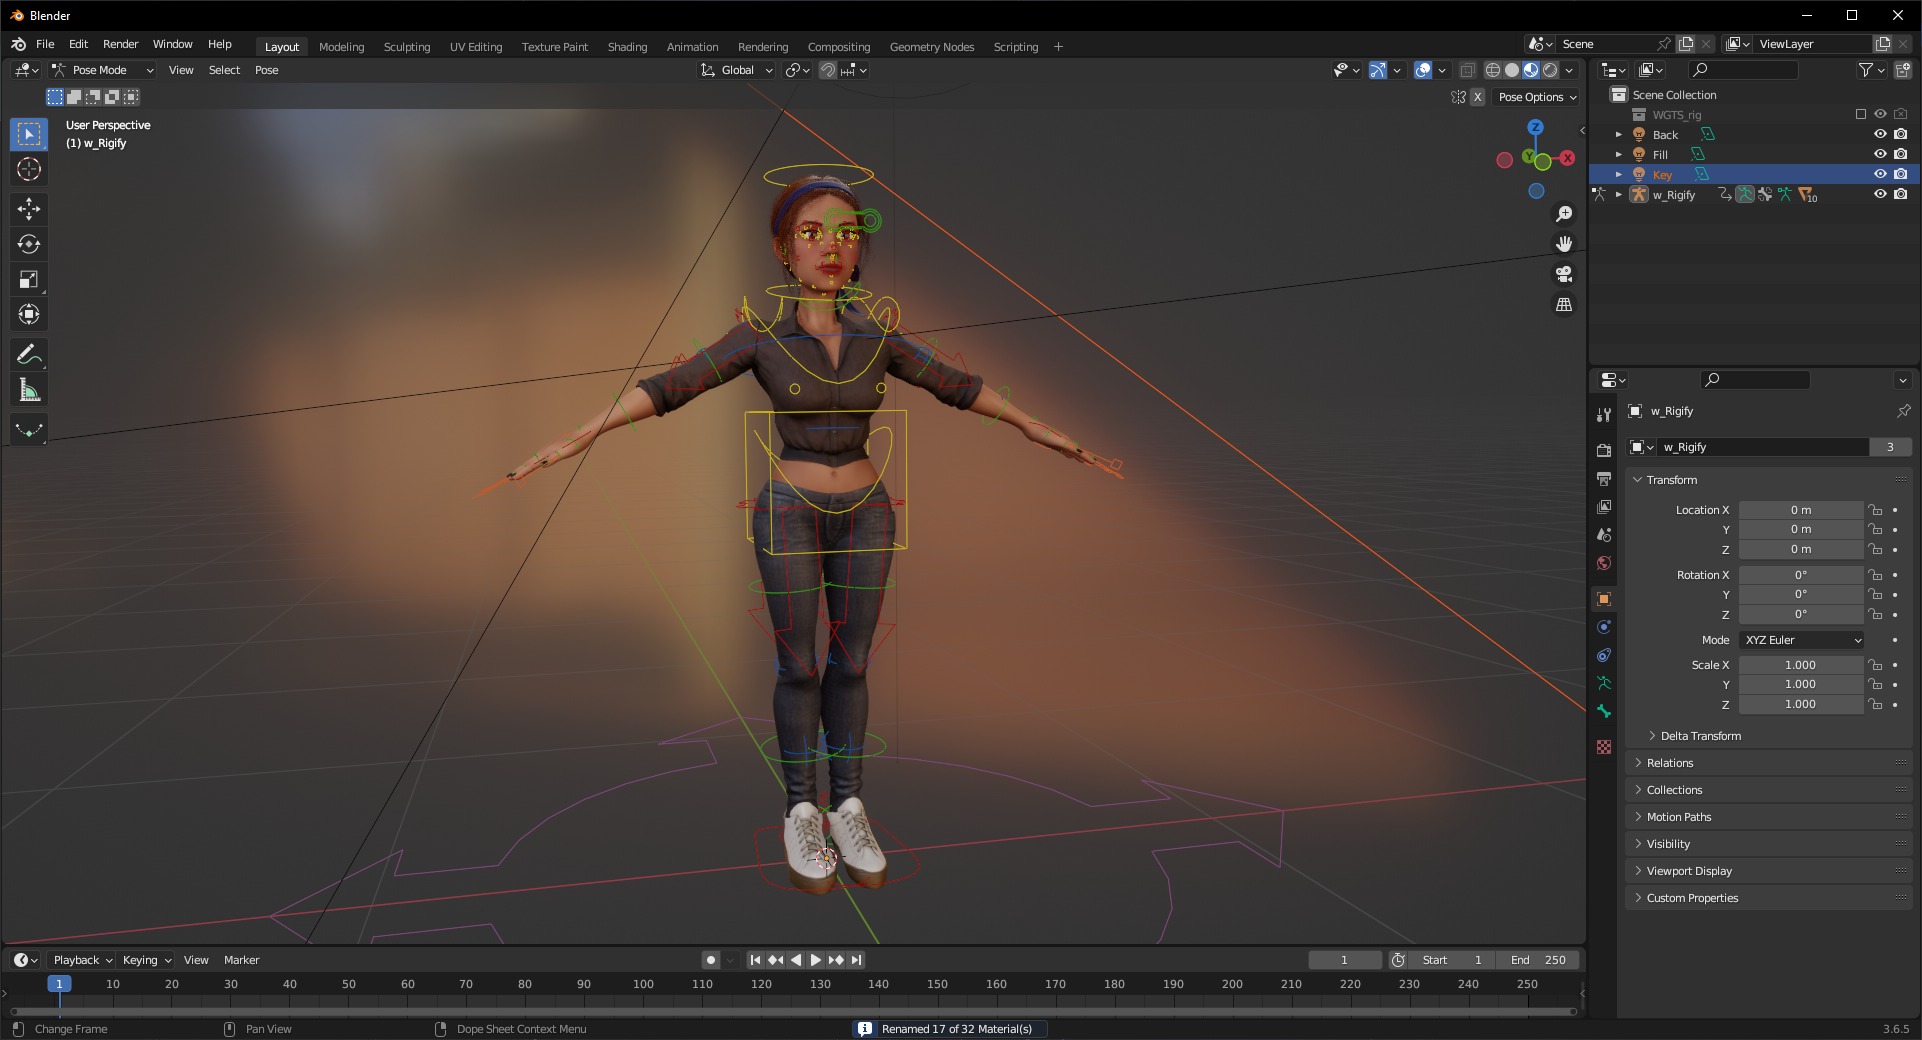Viewport: 1922px width, 1040px height.
Task: Expand the Motion Paths panel
Action: pos(1679,817)
